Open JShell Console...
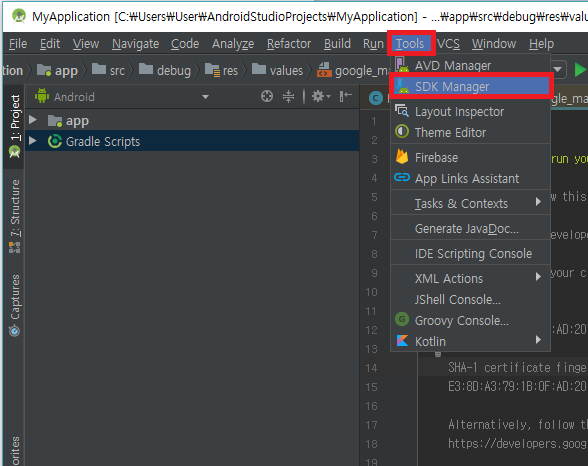This screenshot has width=588, height=466. pyautogui.click(x=470, y=299)
